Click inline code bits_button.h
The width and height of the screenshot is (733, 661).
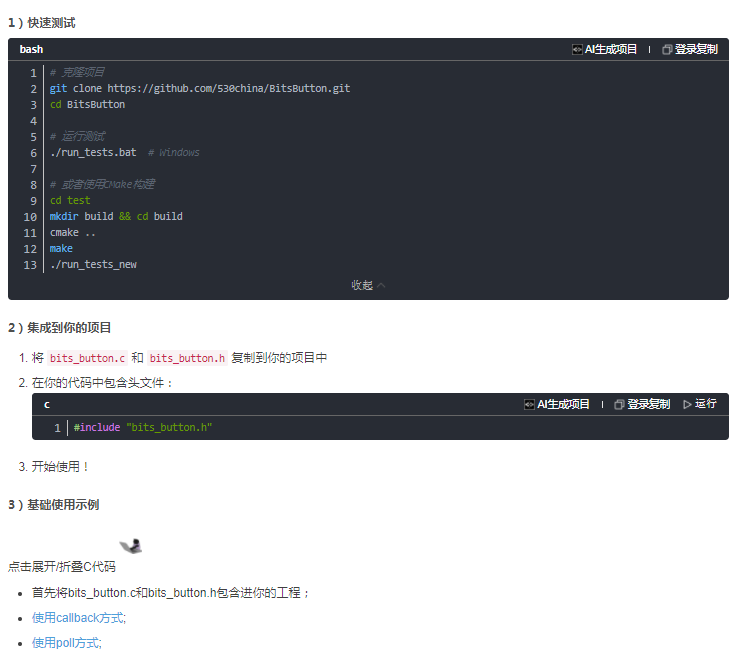[x=187, y=358]
